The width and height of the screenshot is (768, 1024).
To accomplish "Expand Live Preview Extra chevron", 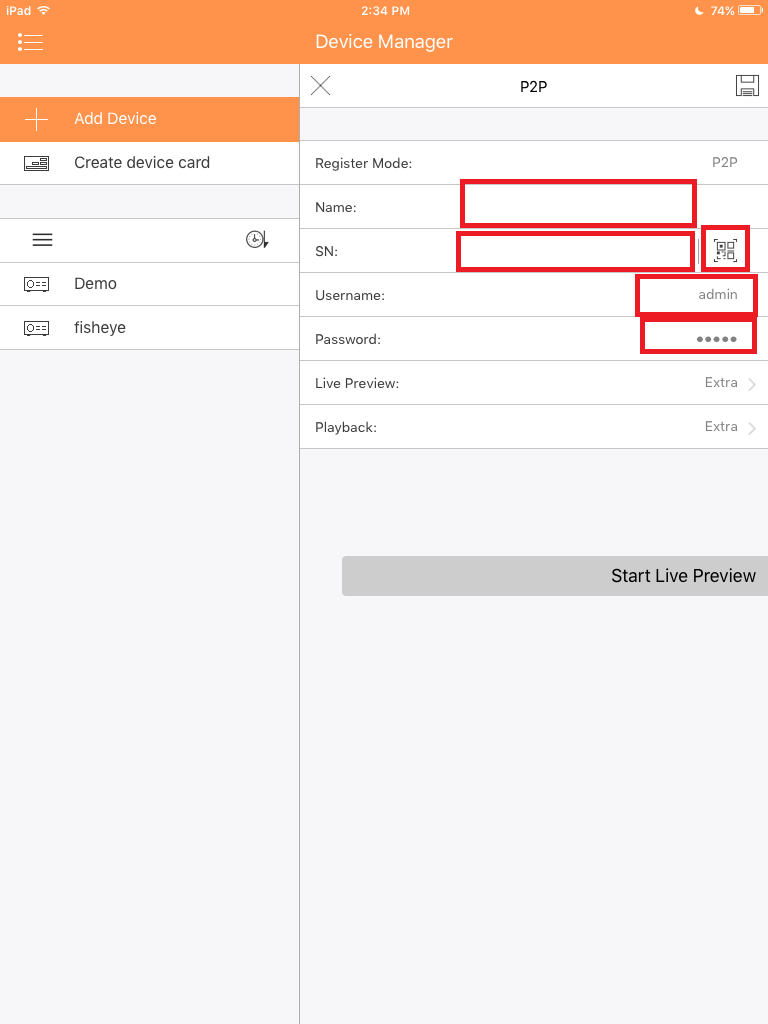I will (x=752, y=384).
